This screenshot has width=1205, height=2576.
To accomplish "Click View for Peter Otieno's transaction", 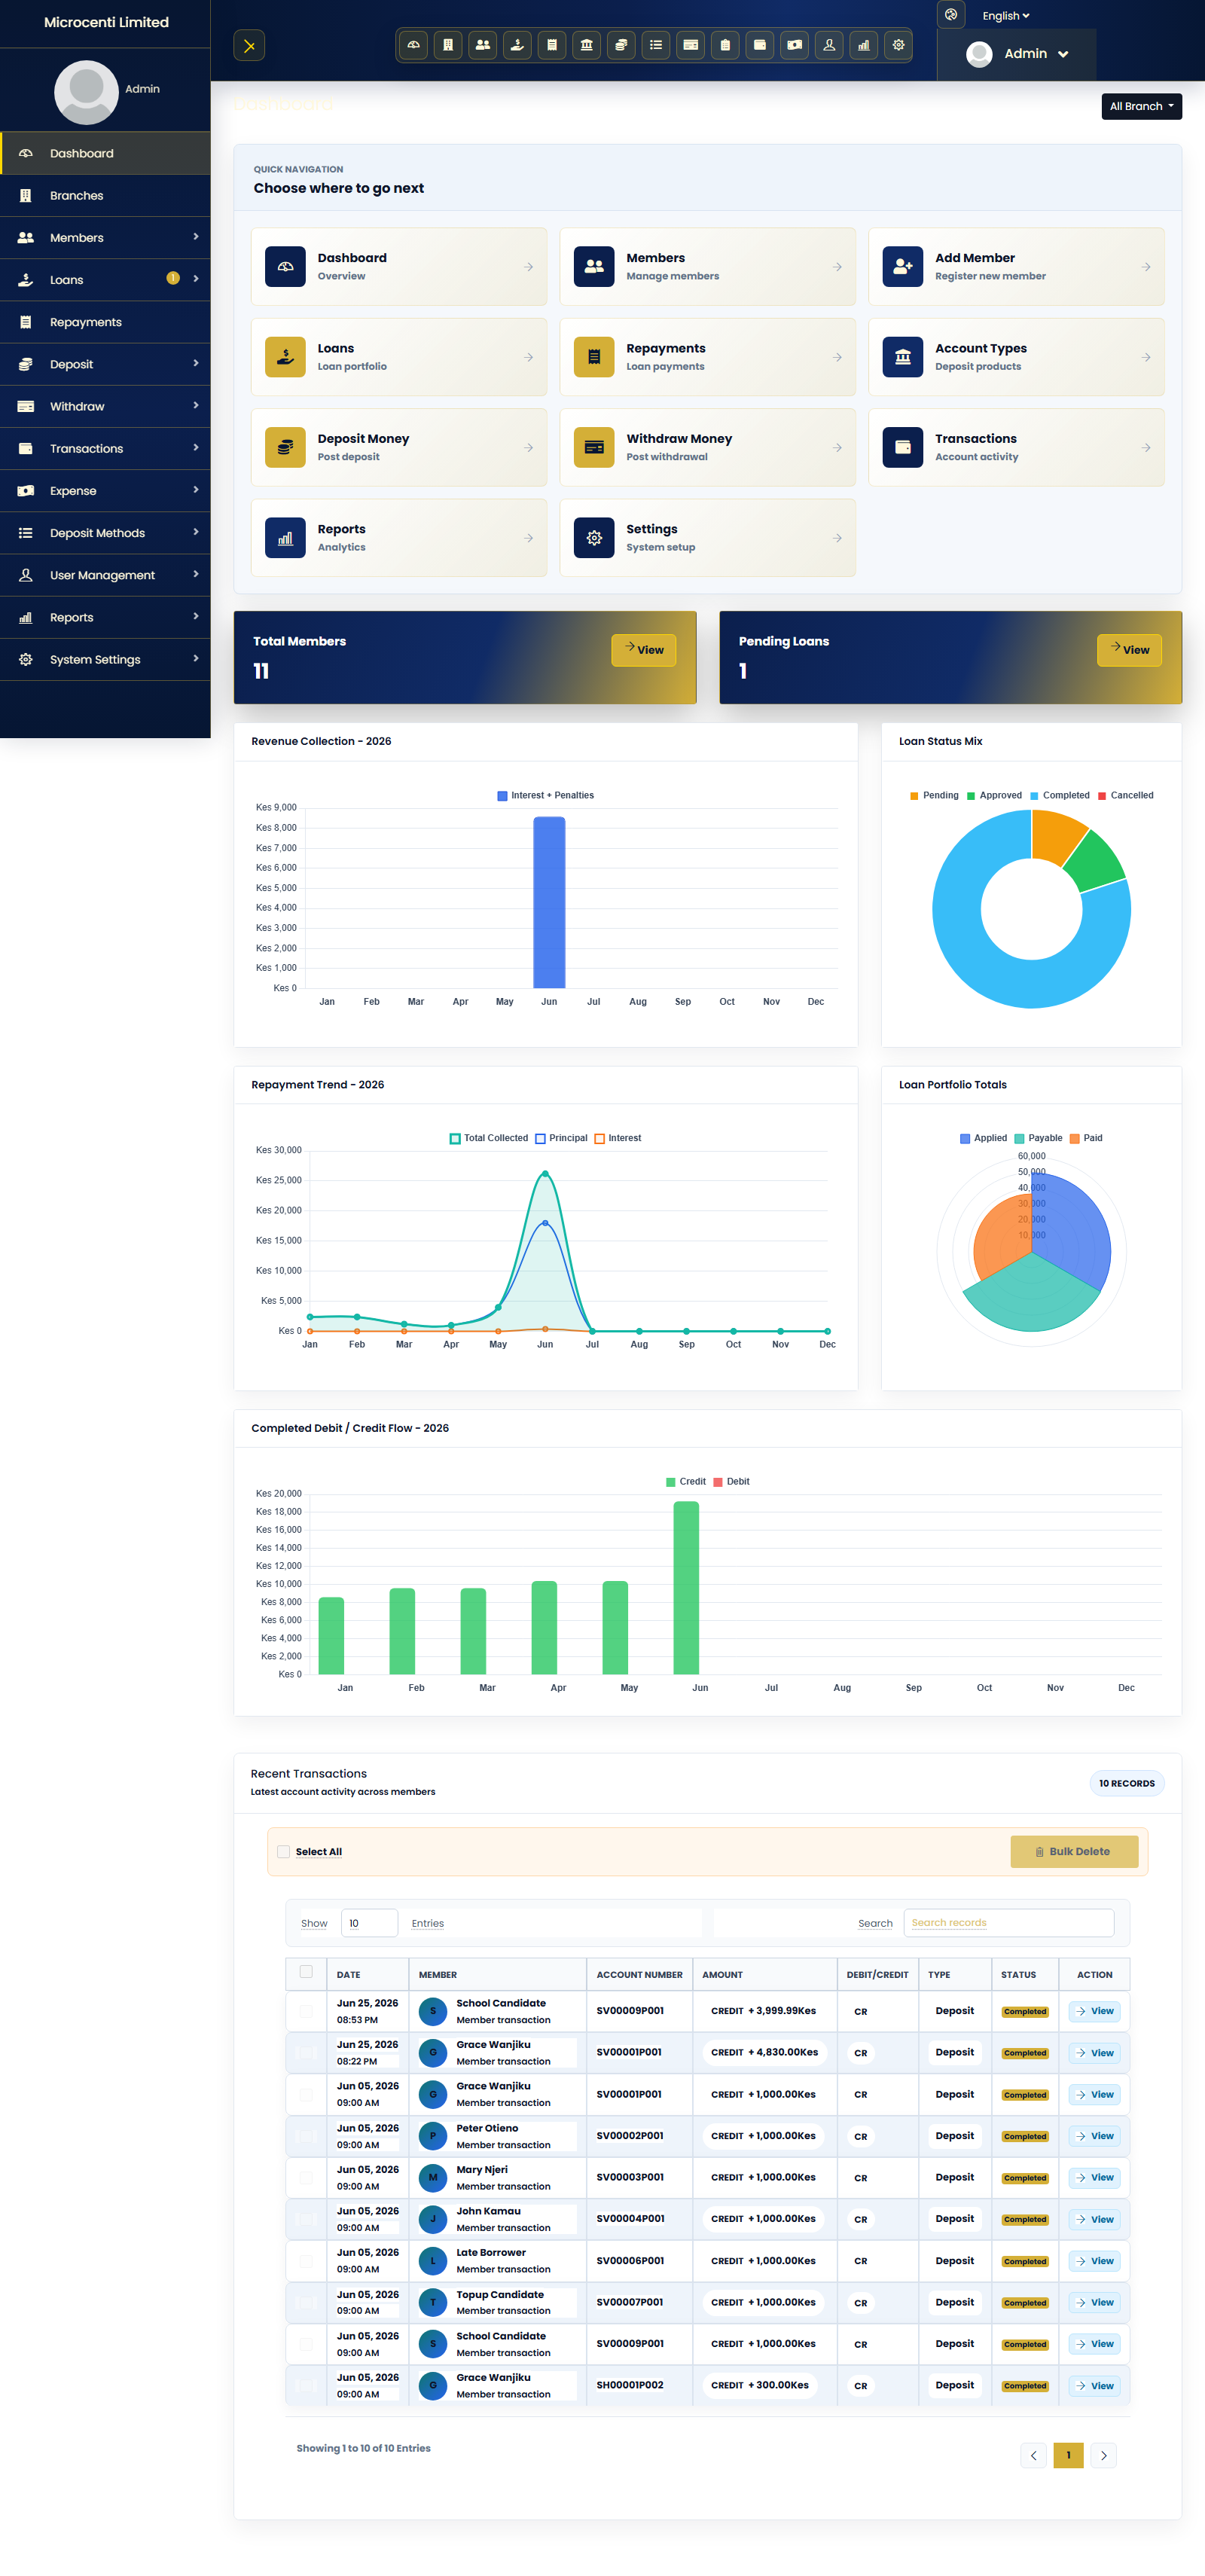I will coord(1095,2136).
